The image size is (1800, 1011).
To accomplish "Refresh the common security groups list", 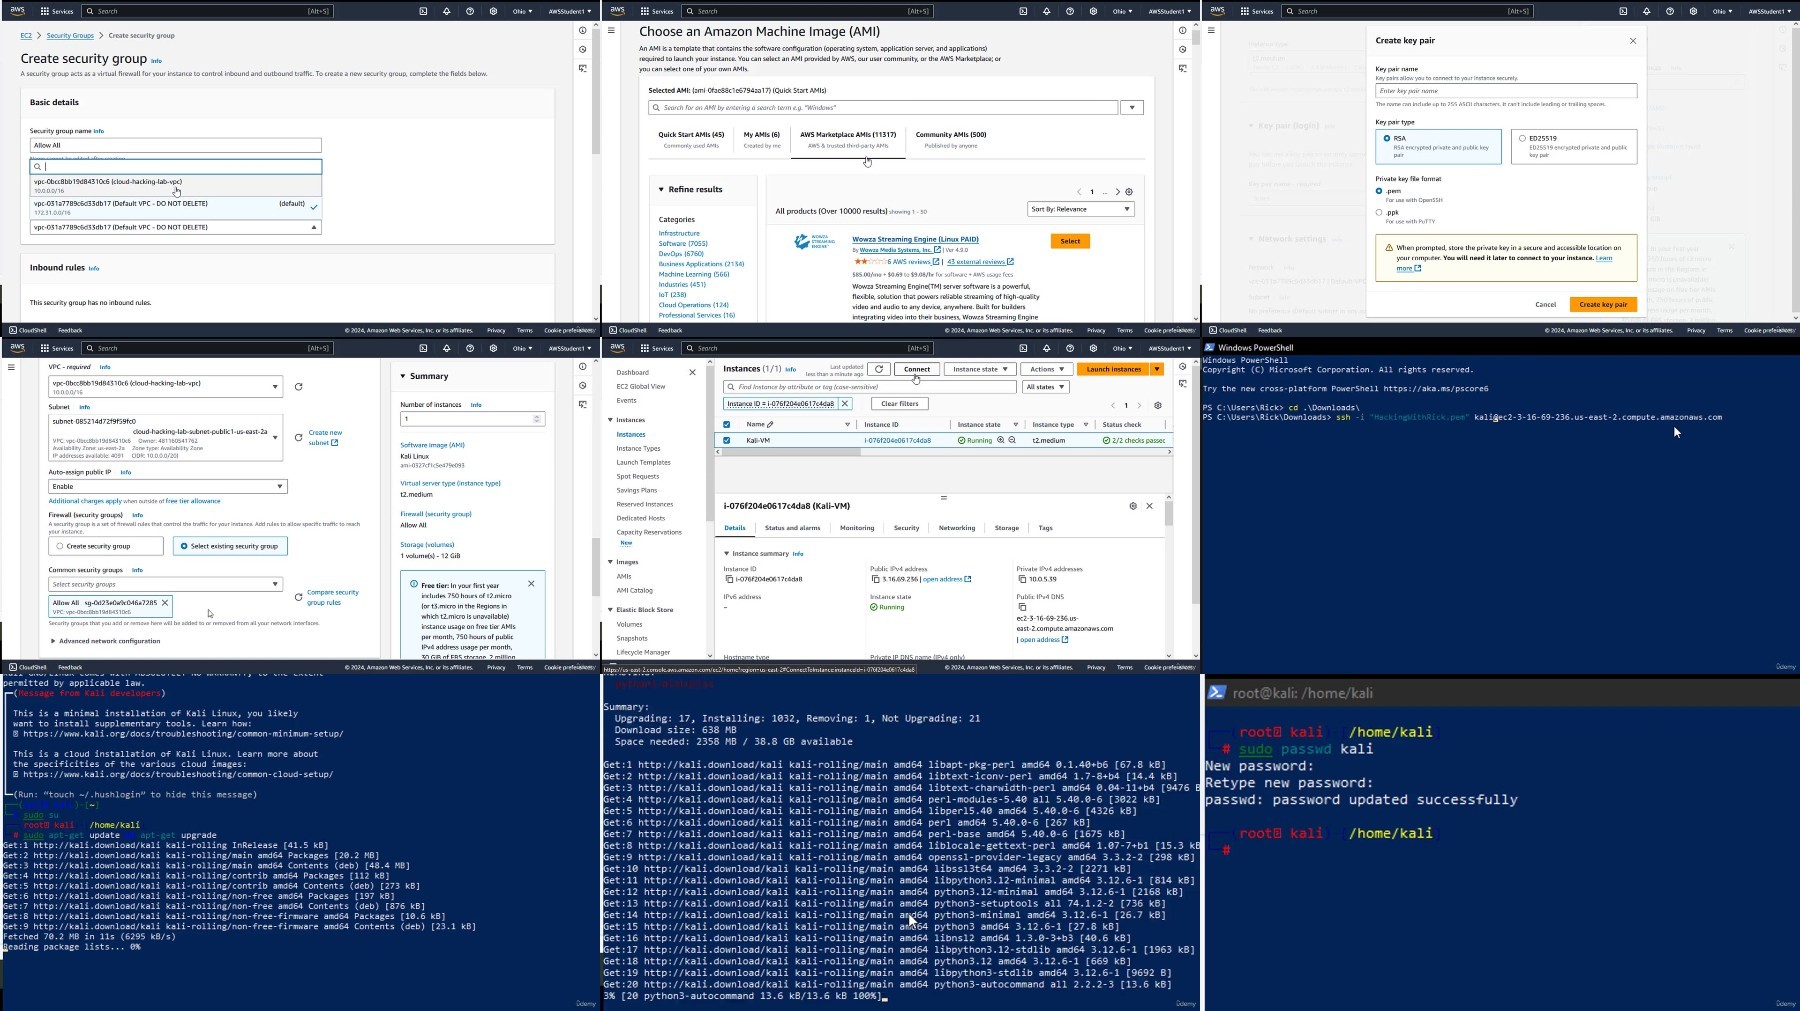I will (298, 597).
